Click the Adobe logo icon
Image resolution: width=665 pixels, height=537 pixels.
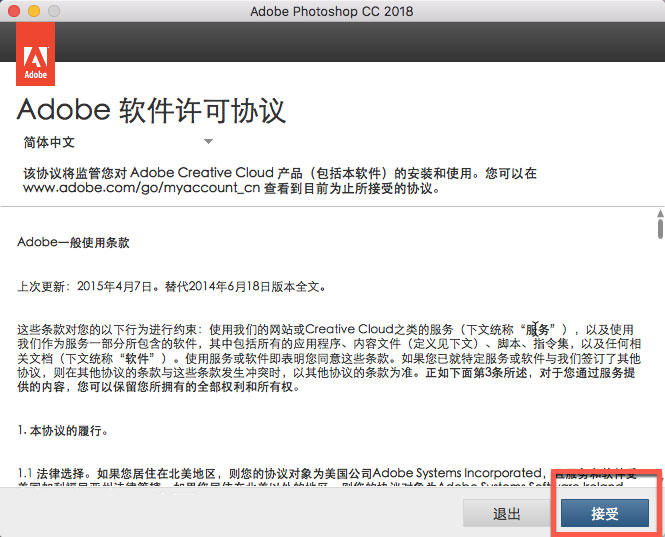point(36,54)
